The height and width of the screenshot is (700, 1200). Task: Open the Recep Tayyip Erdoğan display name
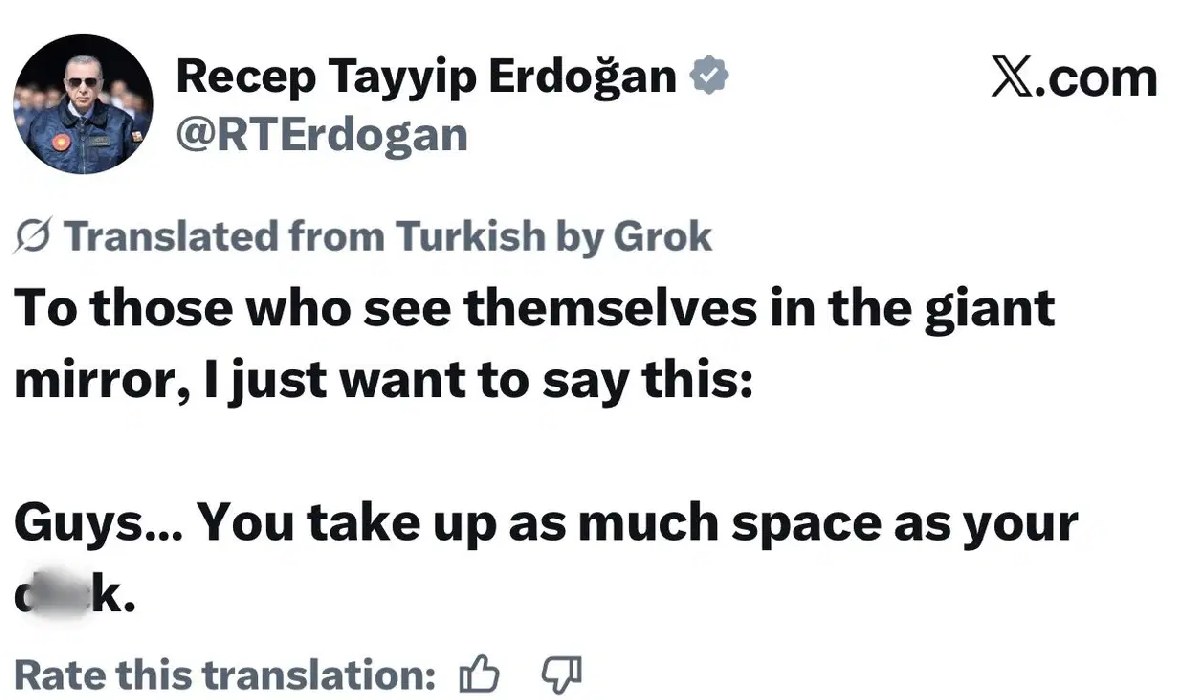coord(427,78)
